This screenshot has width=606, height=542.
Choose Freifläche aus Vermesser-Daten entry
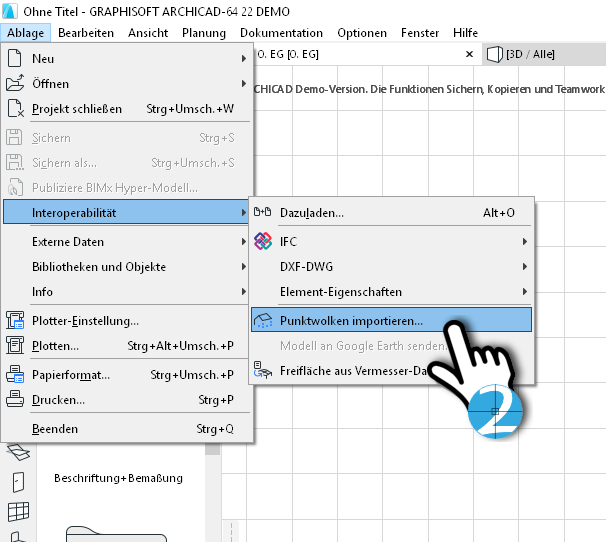[391, 370]
